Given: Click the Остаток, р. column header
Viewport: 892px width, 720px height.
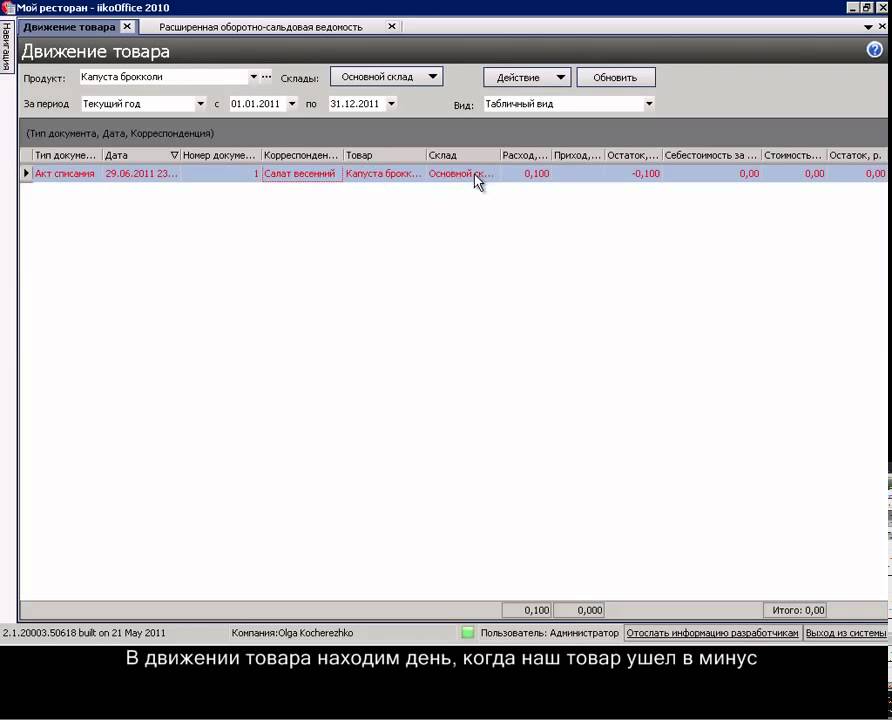Looking at the screenshot, I should click(857, 155).
